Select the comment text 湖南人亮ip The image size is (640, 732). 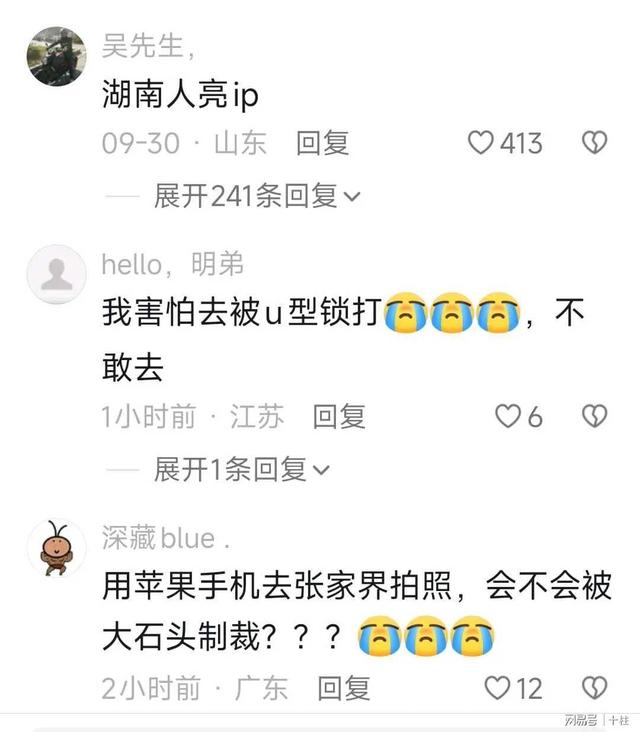tap(180, 94)
